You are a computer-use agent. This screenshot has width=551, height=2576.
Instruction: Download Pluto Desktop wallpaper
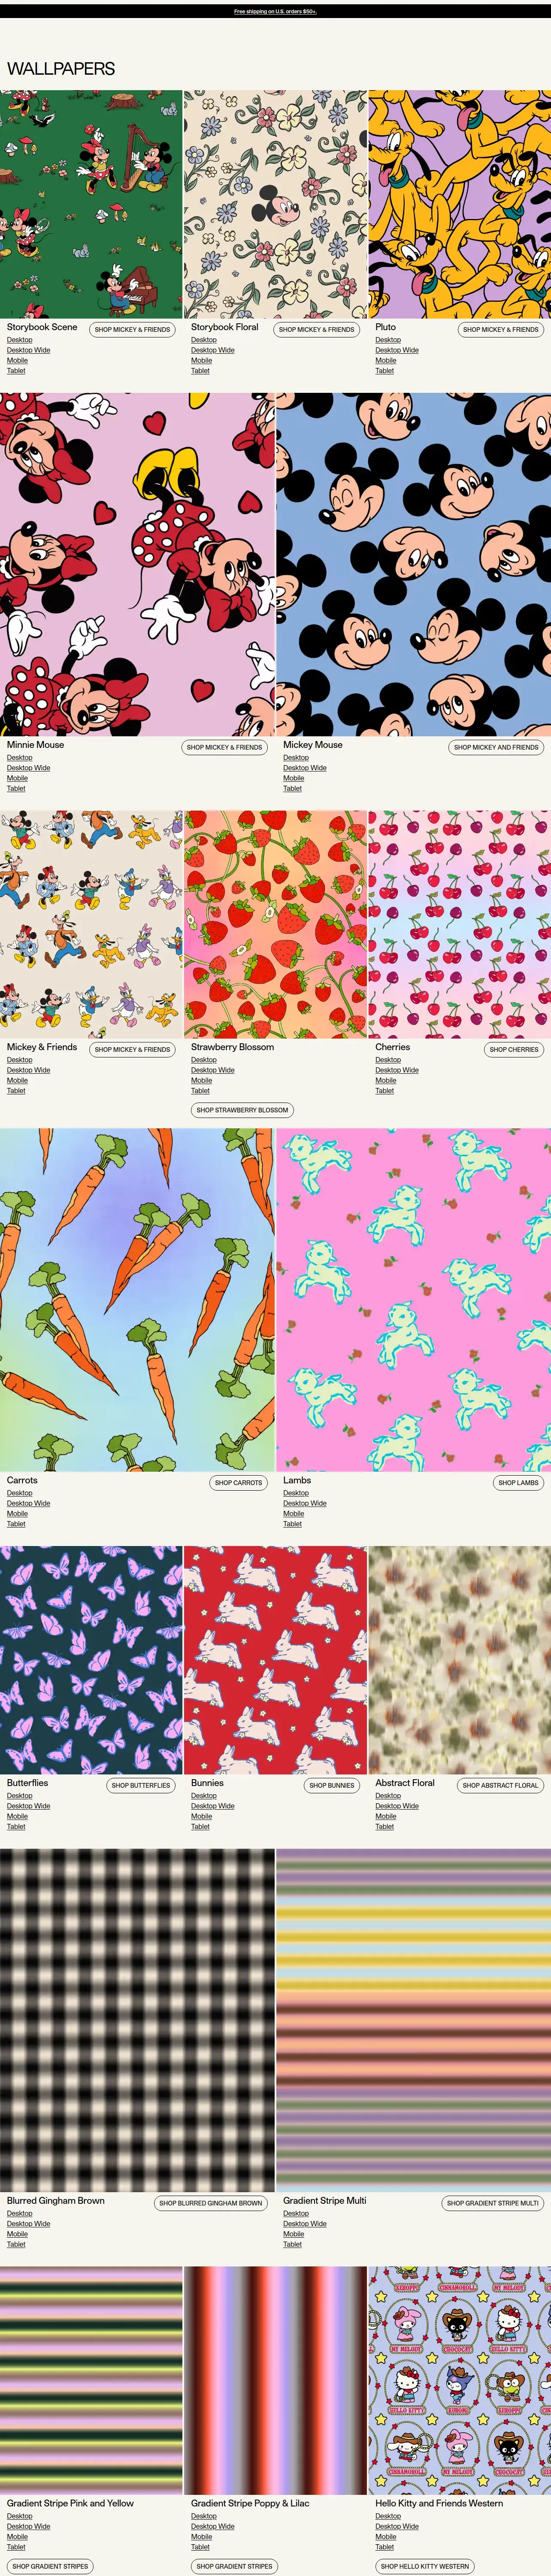387,339
